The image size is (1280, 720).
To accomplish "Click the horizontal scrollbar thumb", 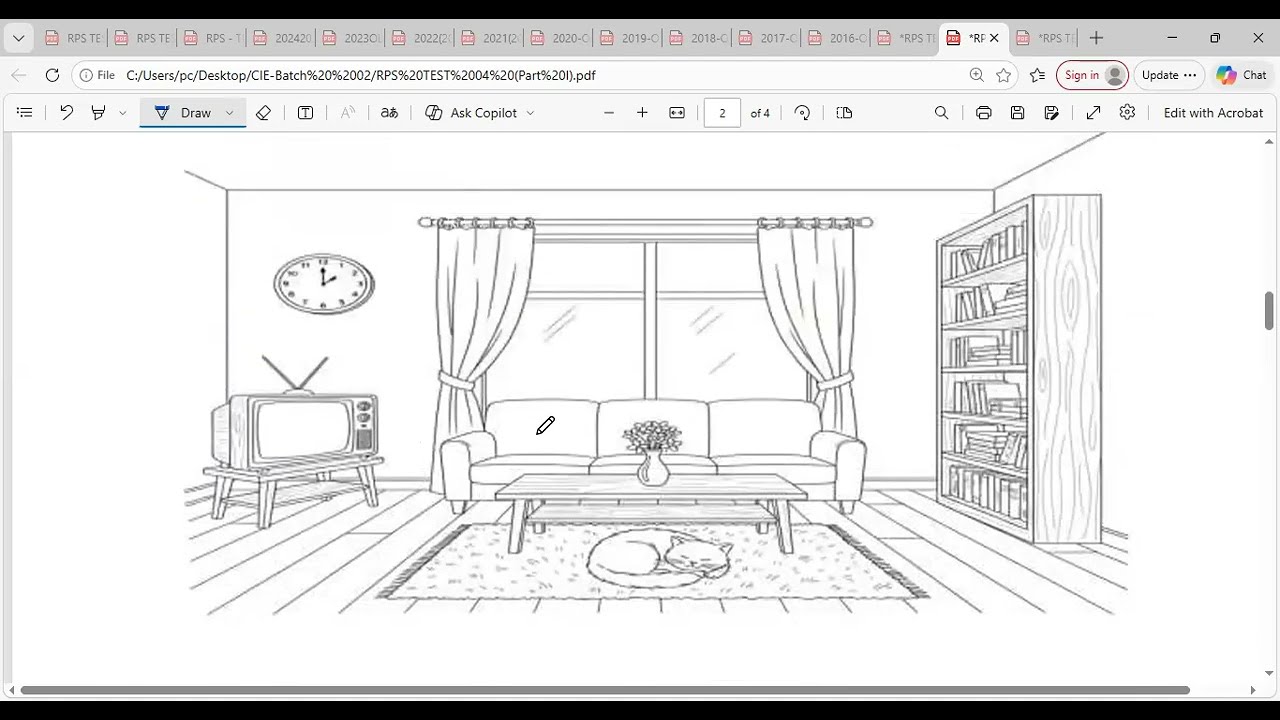I will [605, 690].
